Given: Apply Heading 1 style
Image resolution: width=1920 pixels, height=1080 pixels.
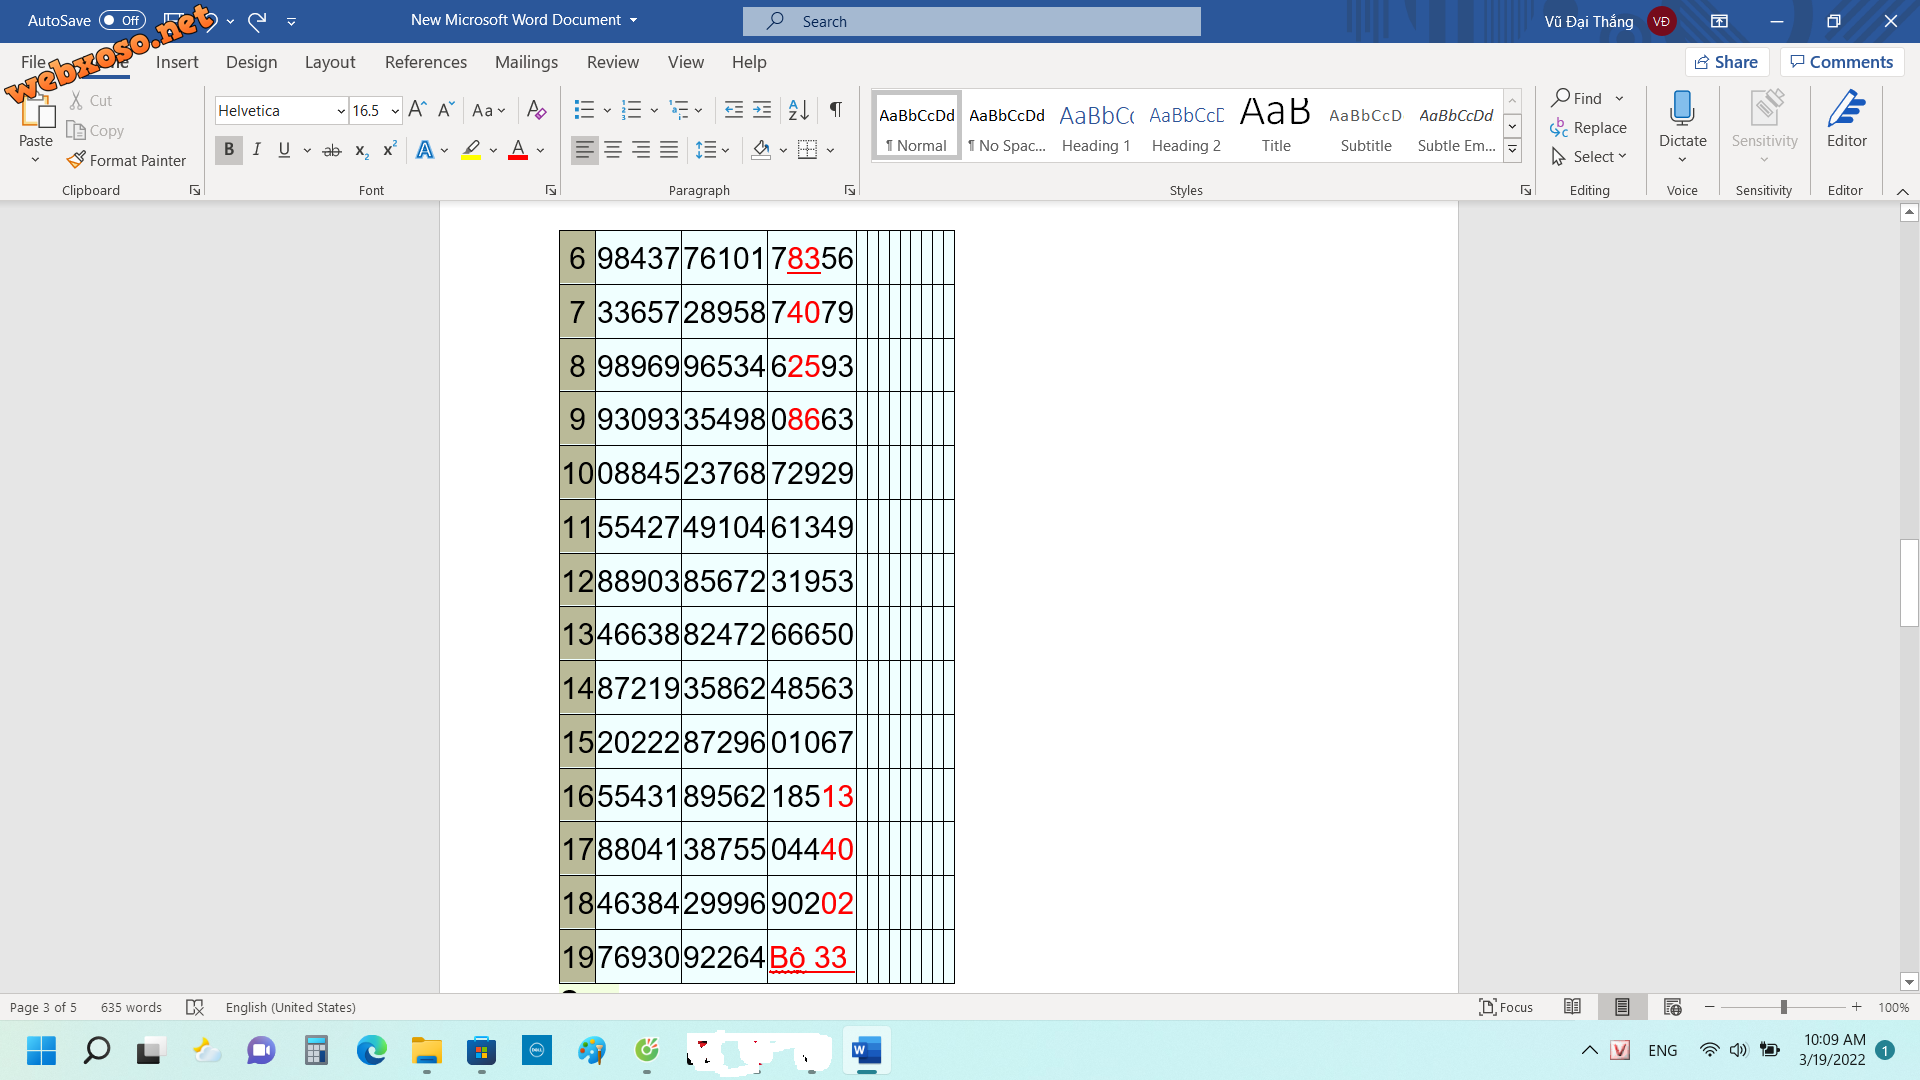Looking at the screenshot, I should (x=1096, y=125).
